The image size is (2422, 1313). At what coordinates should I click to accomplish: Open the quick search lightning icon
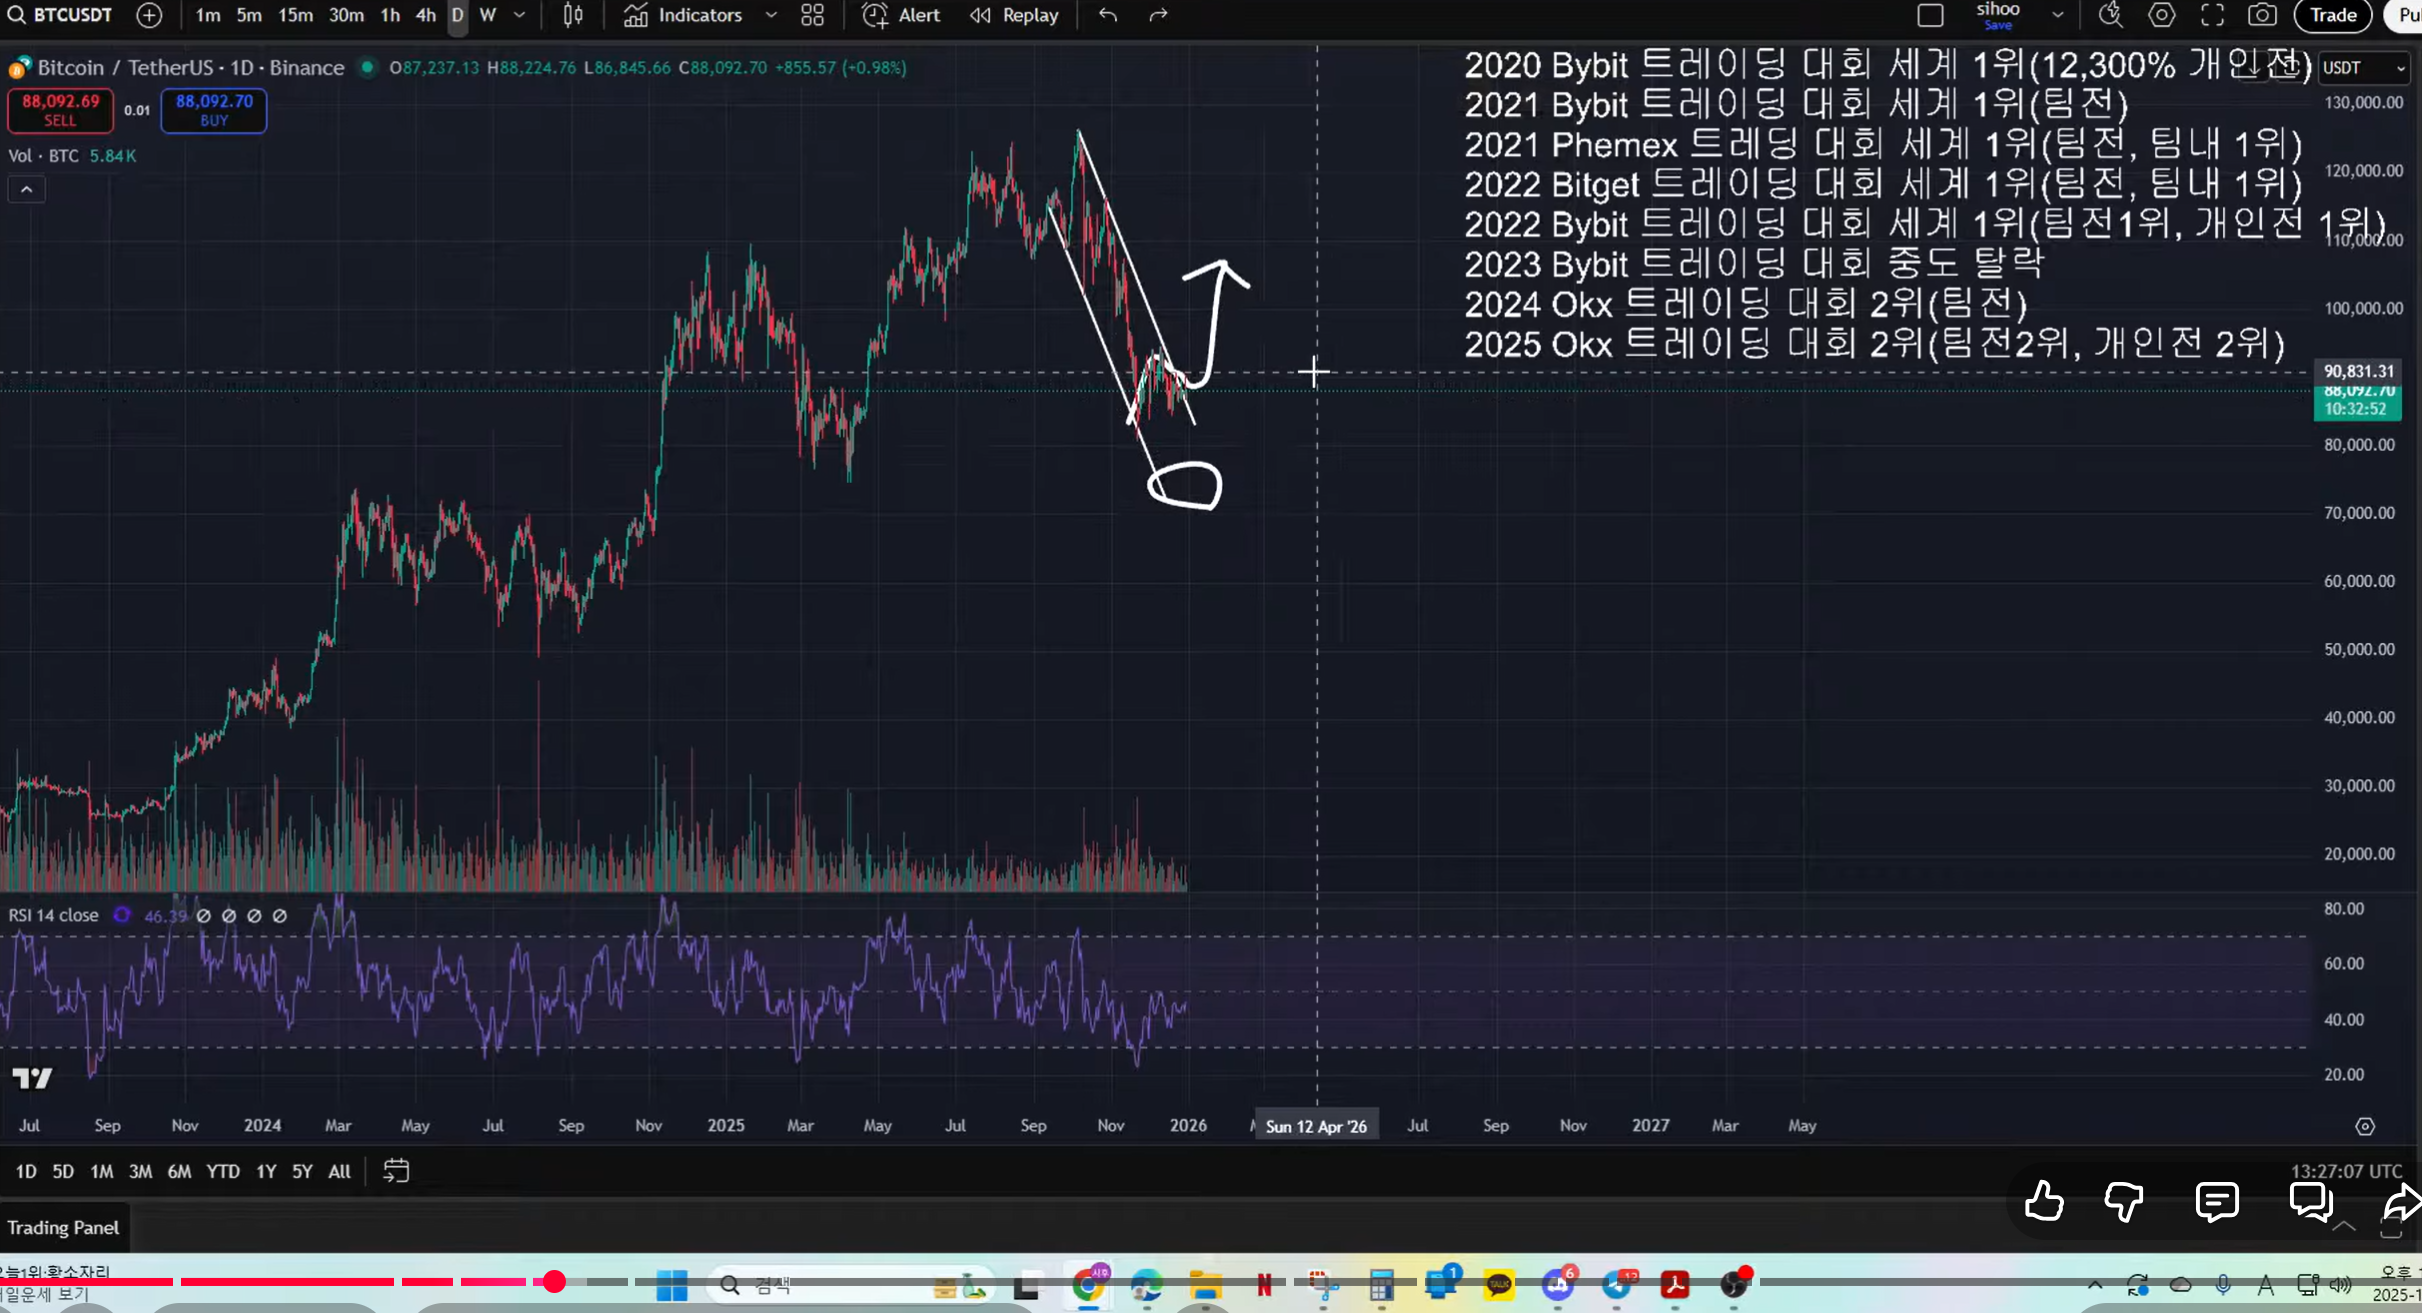[x=2110, y=15]
